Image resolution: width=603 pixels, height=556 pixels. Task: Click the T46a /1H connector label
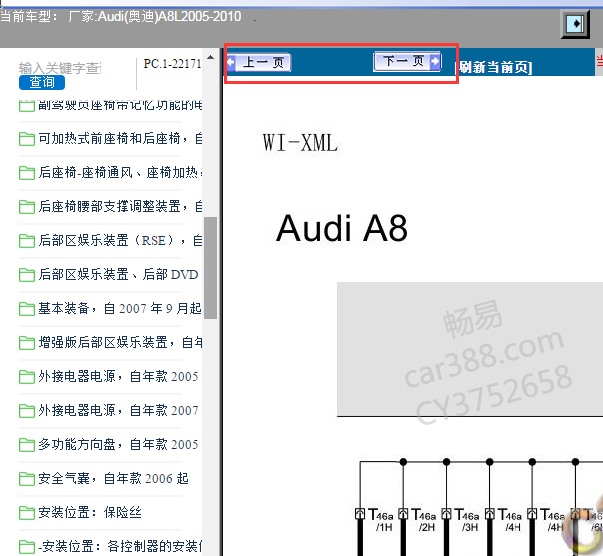380,519
